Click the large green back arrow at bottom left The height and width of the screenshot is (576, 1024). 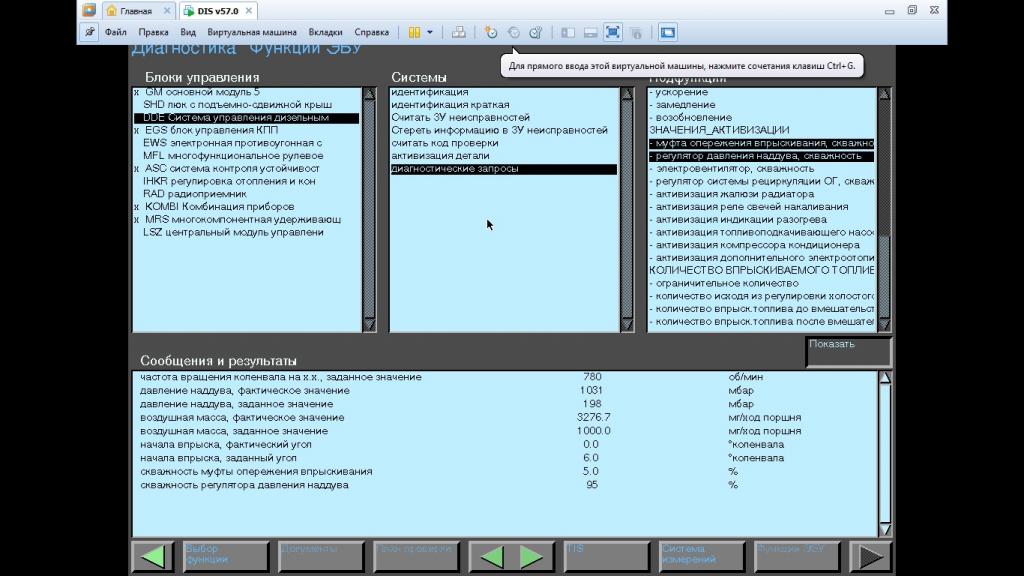[x=153, y=556]
